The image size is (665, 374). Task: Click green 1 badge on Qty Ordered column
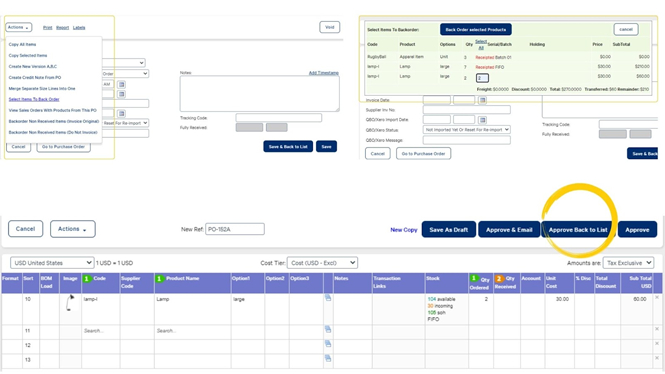click(474, 279)
